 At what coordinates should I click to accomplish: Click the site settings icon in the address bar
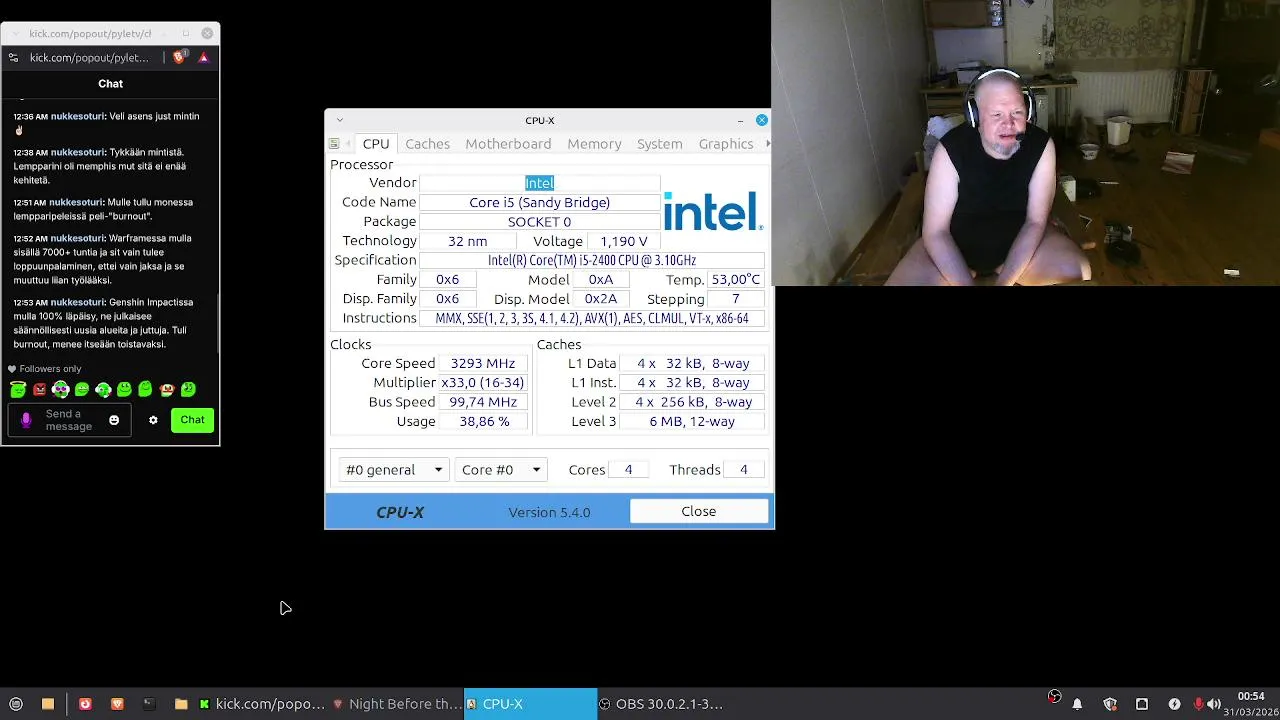click(x=12, y=58)
